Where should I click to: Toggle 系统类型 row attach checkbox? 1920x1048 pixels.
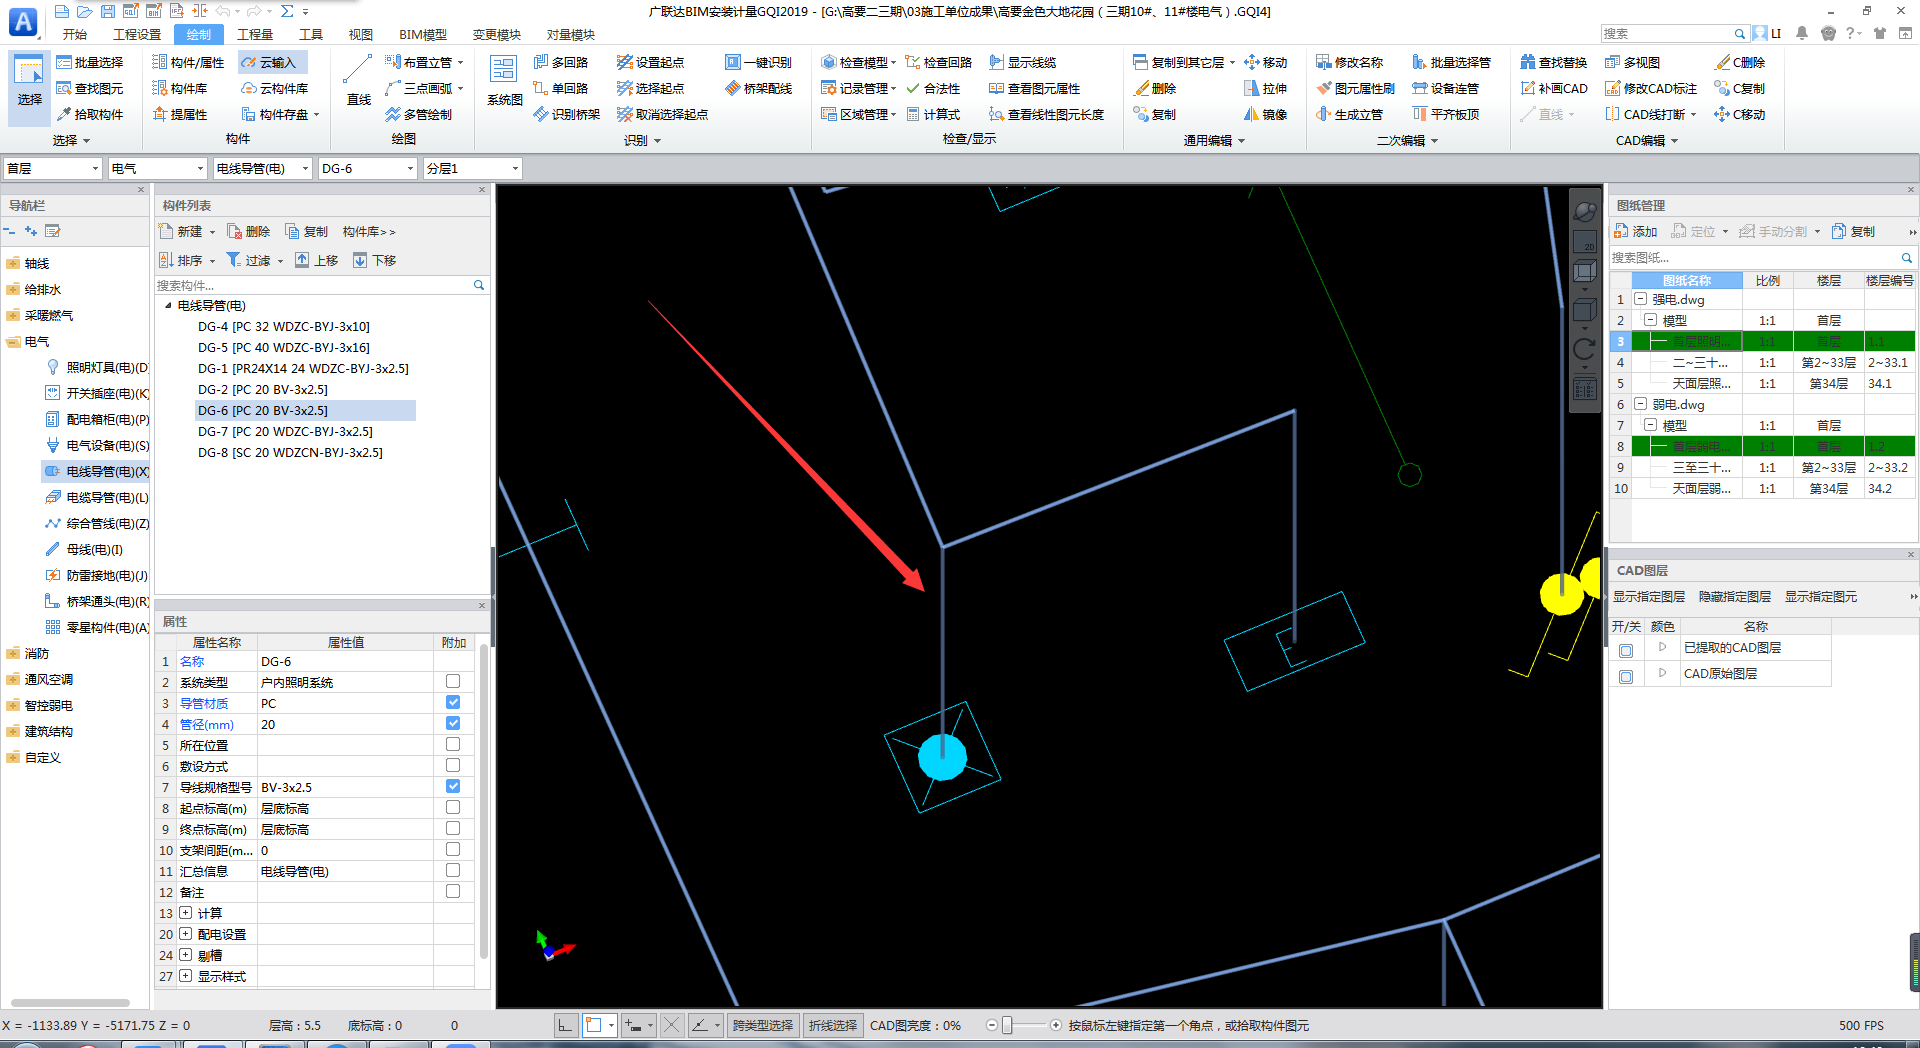coord(453,681)
